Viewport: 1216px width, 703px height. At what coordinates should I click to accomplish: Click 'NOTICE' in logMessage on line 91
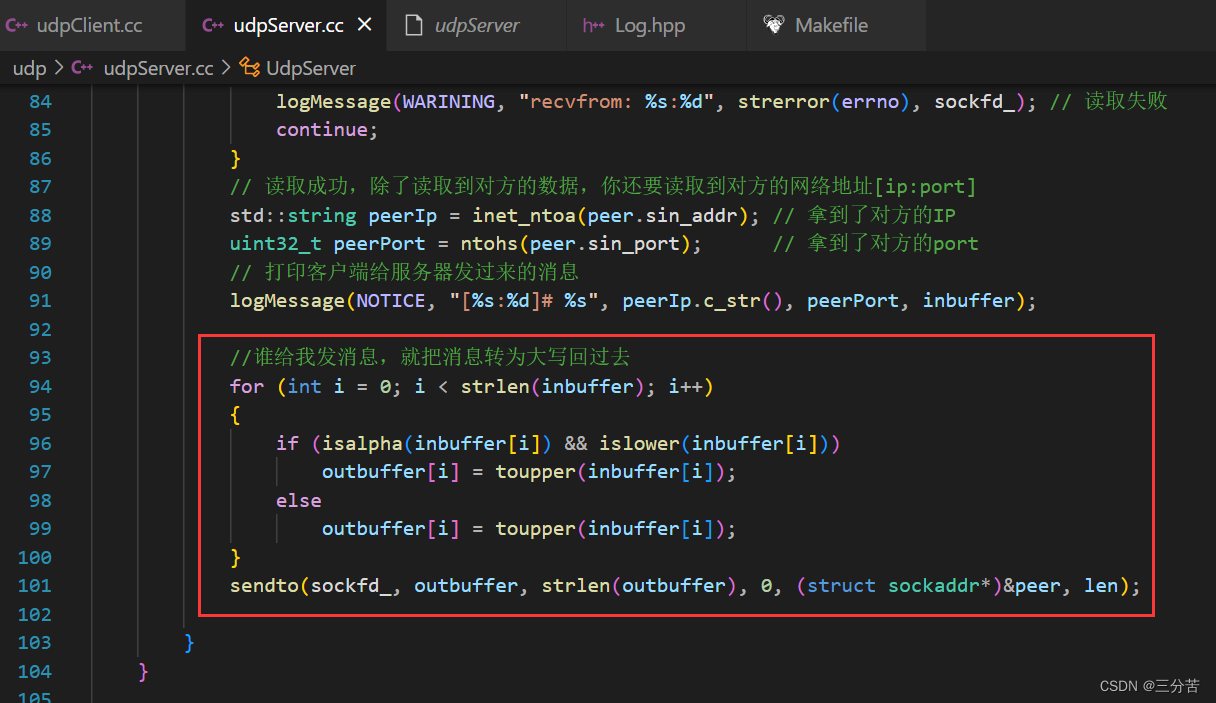tap(391, 300)
